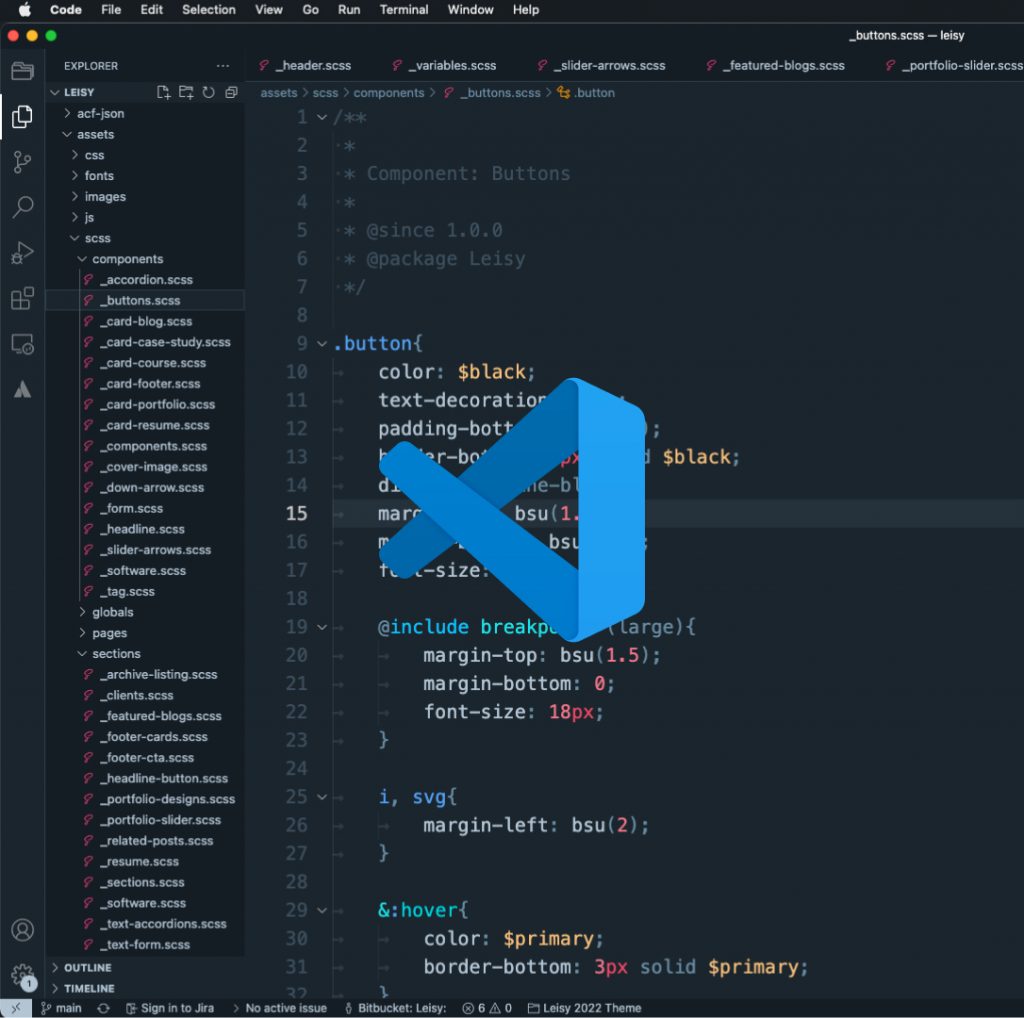Viewport: 1024px width, 1018px height.
Task: Refresh the Explorer tree
Action: pyautogui.click(x=208, y=92)
